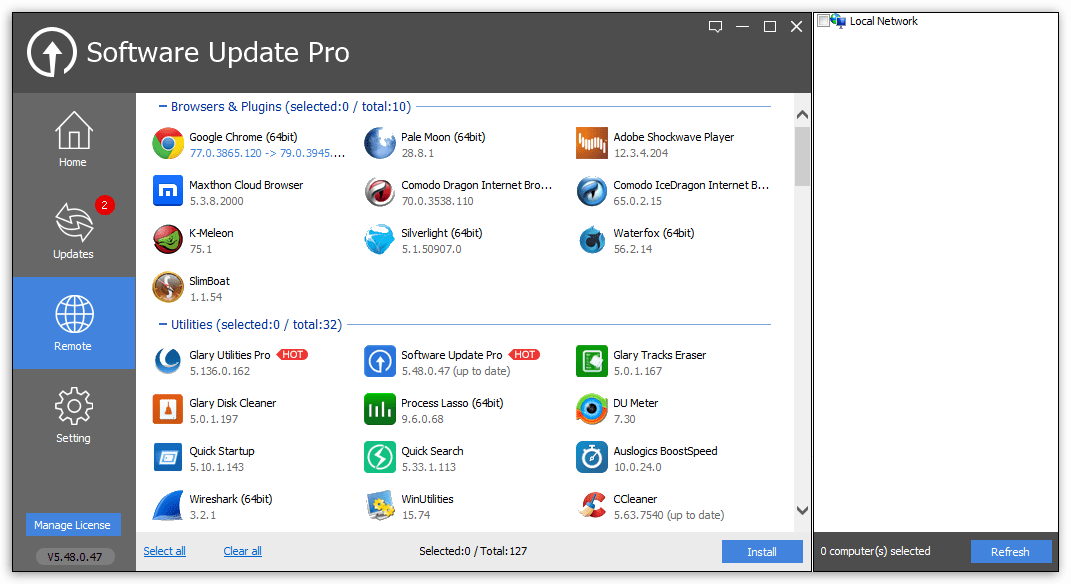The width and height of the screenshot is (1071, 584).
Task: Click the Google Chrome (64bit) name
Action: click(x=243, y=137)
